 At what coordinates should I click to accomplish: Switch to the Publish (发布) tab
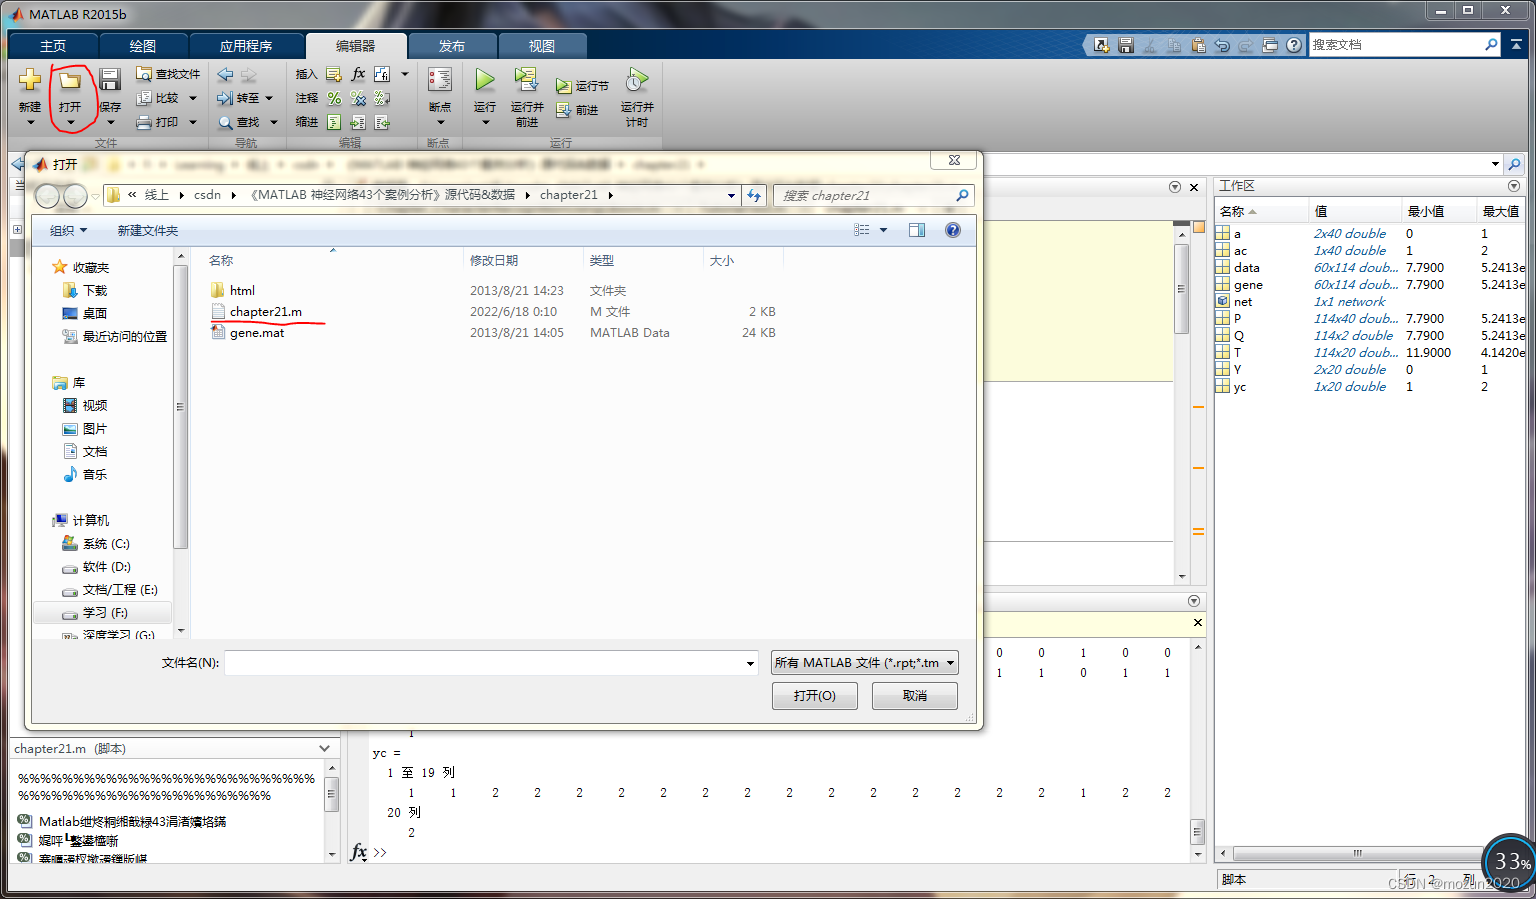452,46
